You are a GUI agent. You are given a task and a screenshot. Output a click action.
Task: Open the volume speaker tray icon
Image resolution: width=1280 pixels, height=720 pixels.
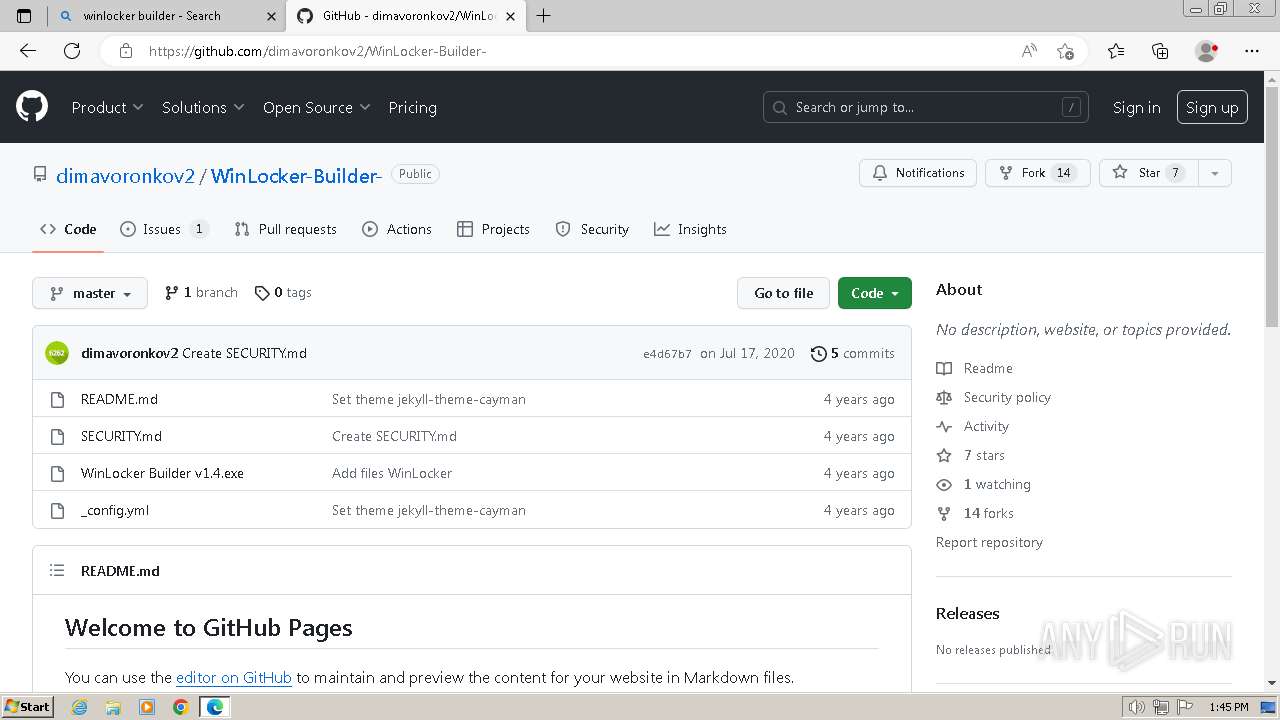1136,707
